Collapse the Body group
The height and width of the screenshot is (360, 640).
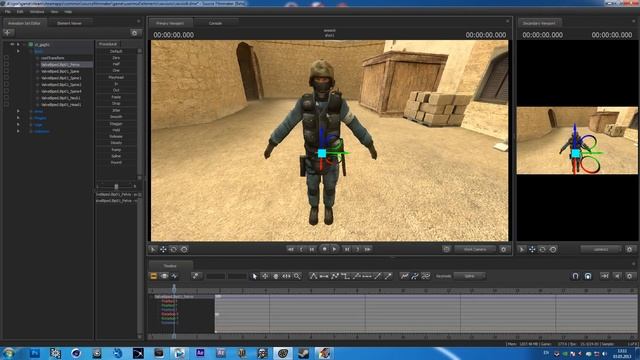[18, 51]
